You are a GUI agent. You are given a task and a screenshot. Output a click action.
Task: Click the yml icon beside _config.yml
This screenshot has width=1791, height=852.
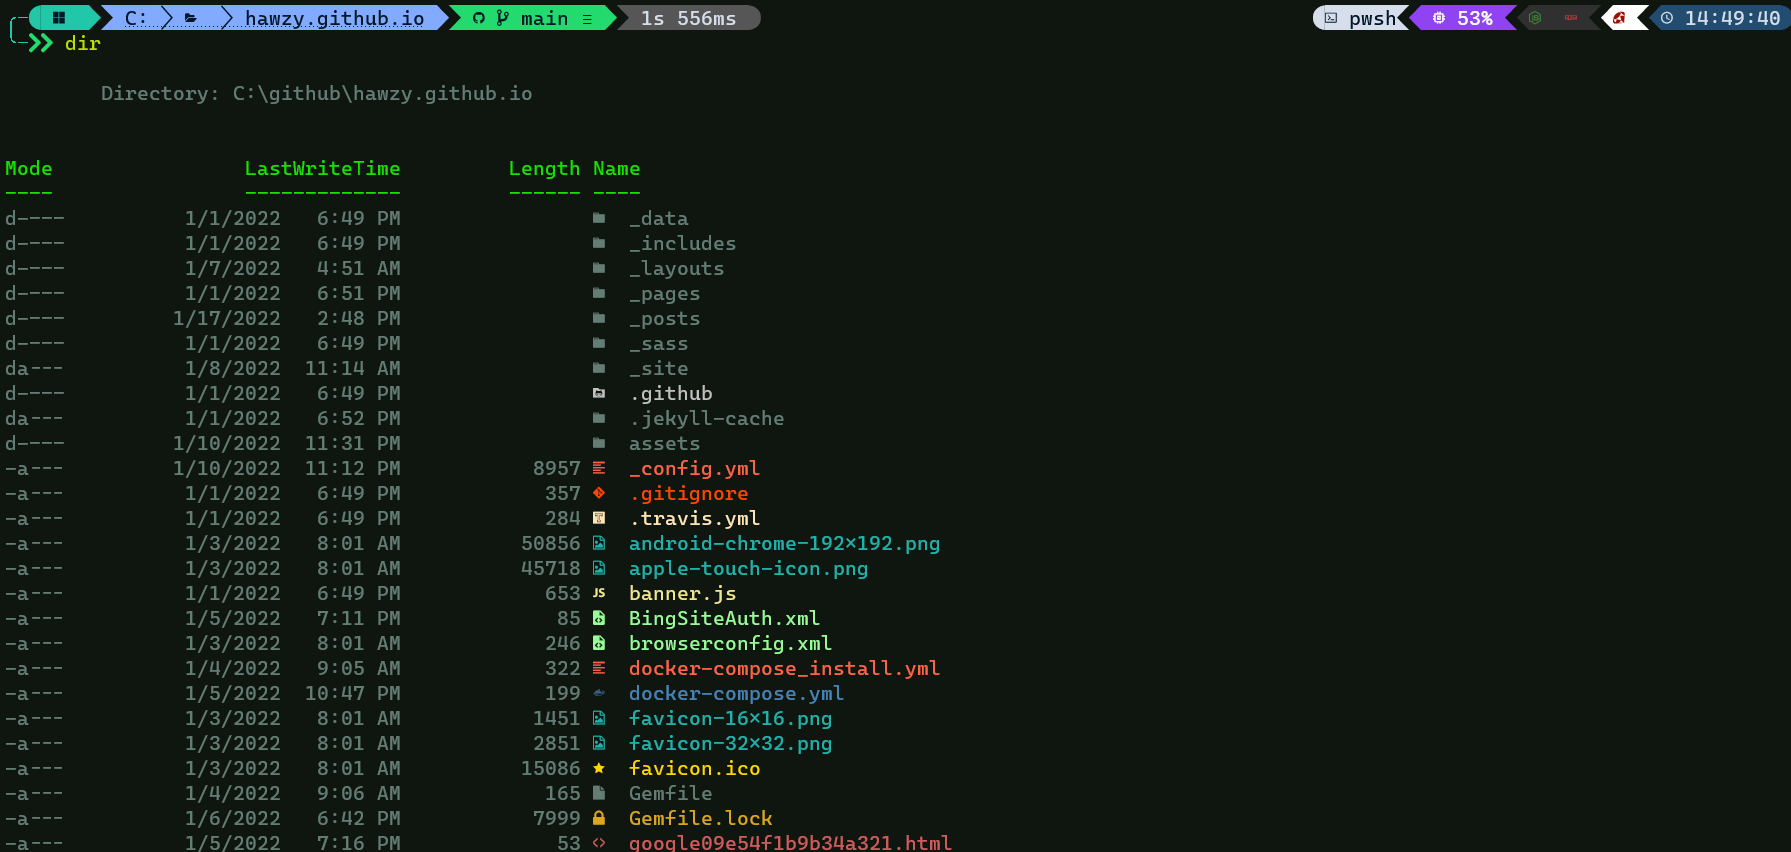[x=599, y=468]
